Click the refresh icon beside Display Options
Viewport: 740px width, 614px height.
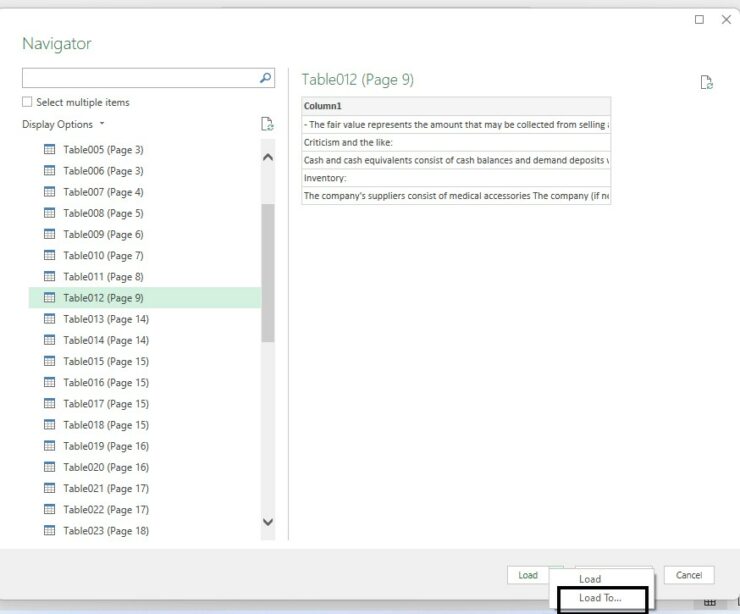[267, 124]
